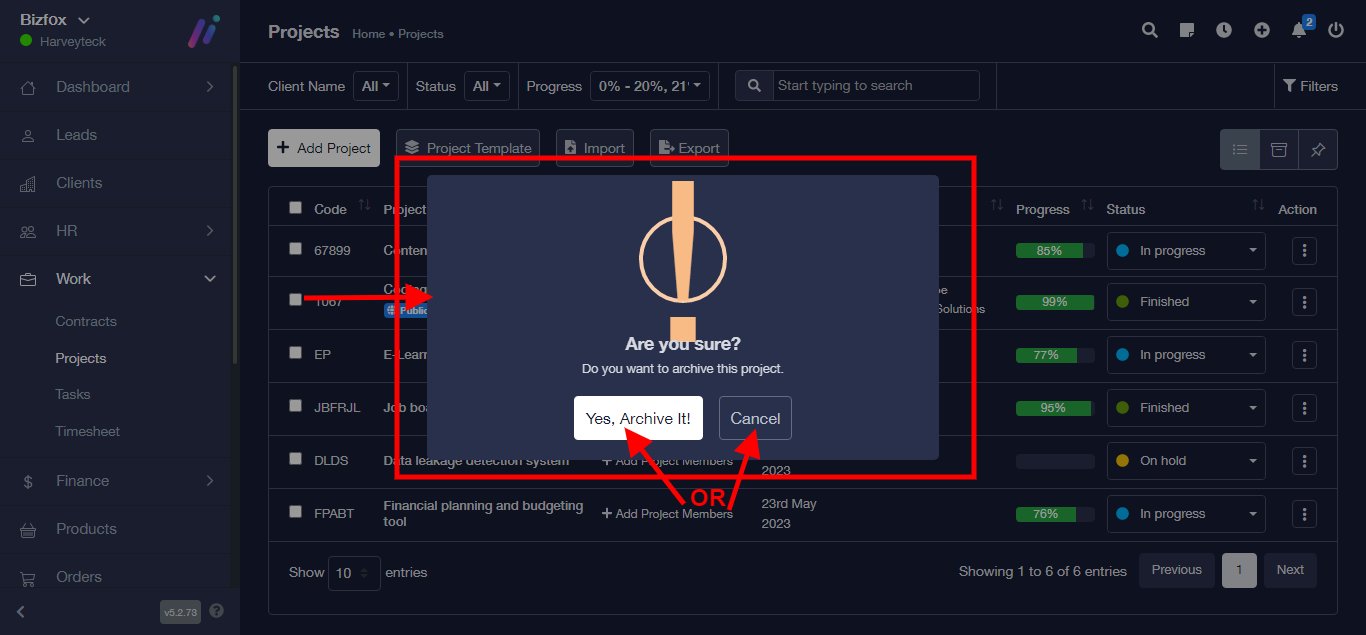Click the power logout icon

pyautogui.click(x=1336, y=31)
